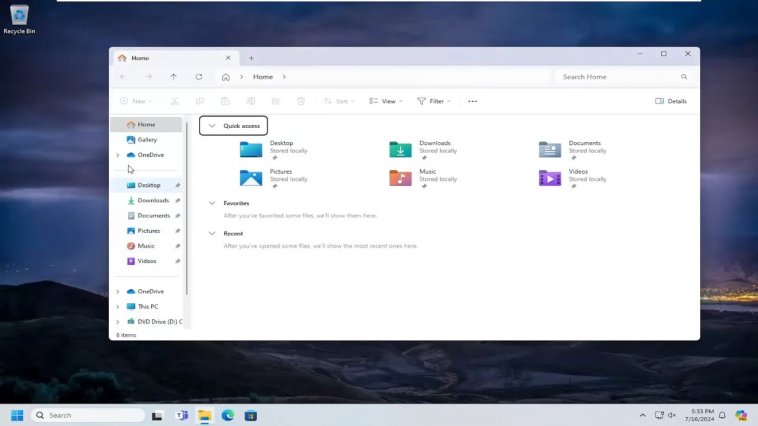Open the Videos folder in Quick access

[550, 178]
